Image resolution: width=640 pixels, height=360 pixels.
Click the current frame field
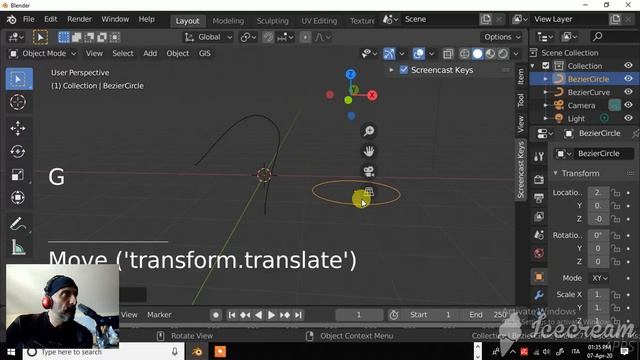(359, 315)
